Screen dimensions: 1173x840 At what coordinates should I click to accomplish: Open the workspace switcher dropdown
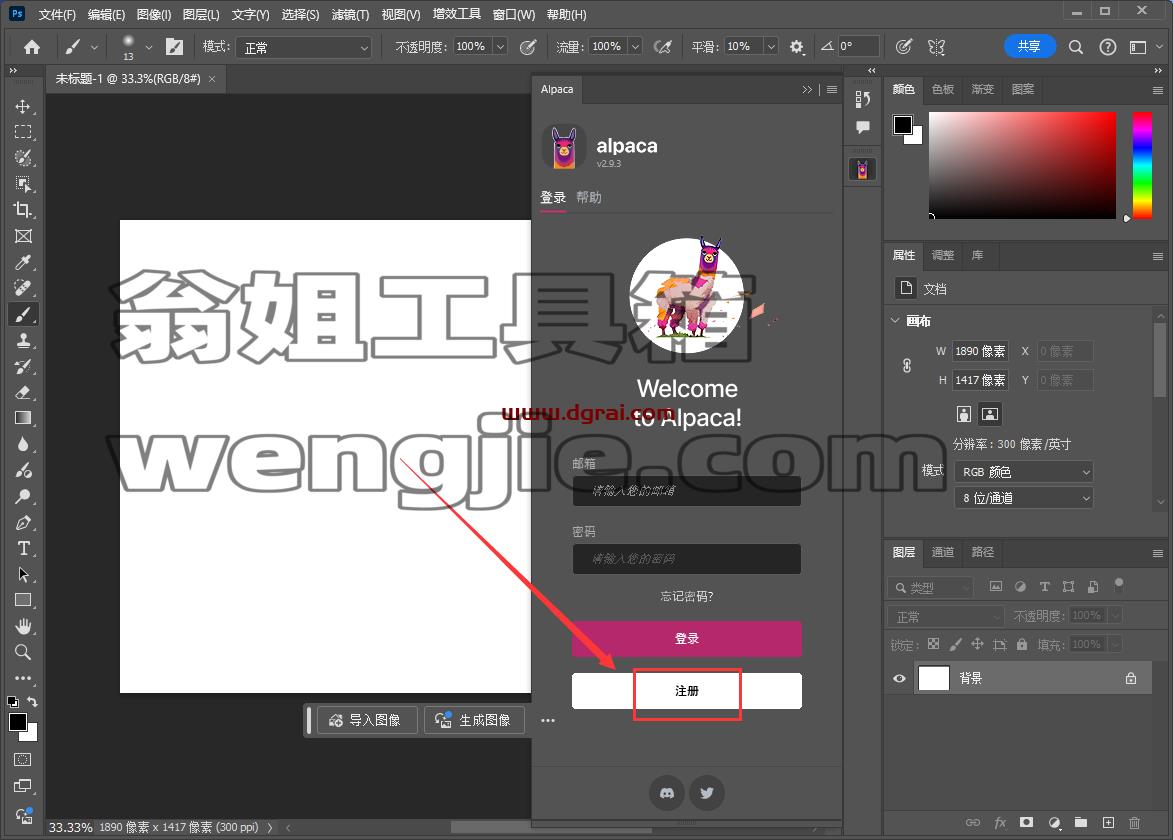coord(1144,47)
